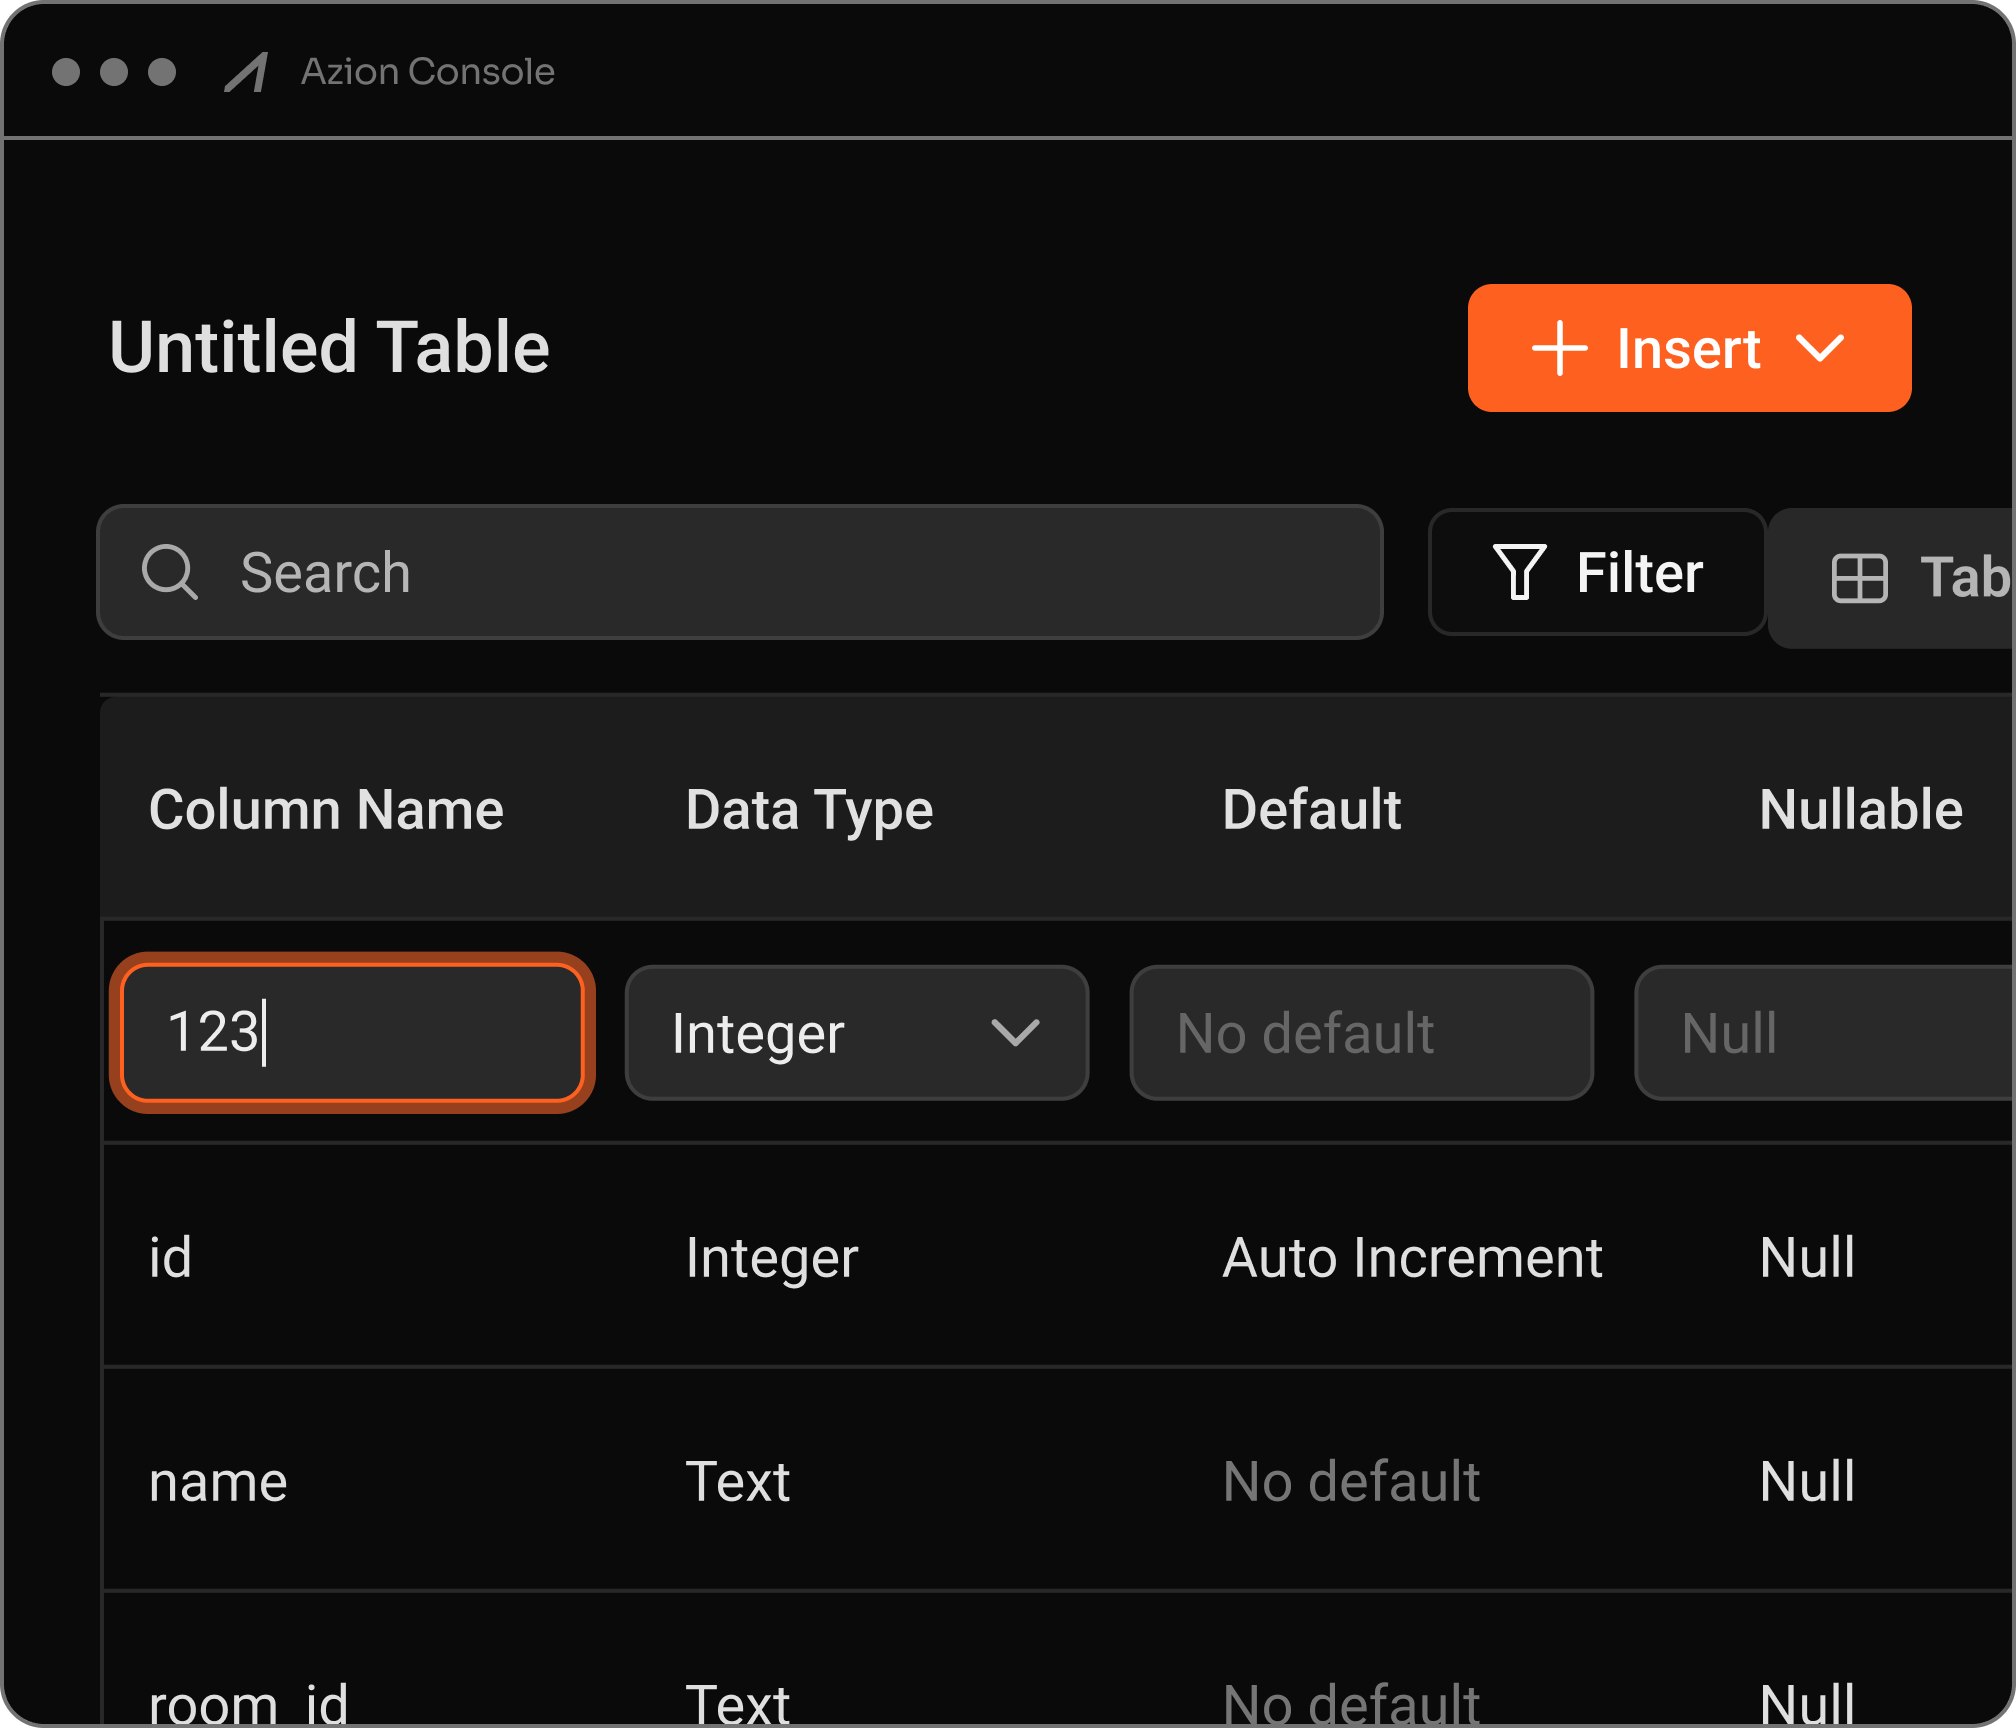This screenshot has height=1728, width=2016.
Task: Click the Nullable column header
Action: [1860, 809]
